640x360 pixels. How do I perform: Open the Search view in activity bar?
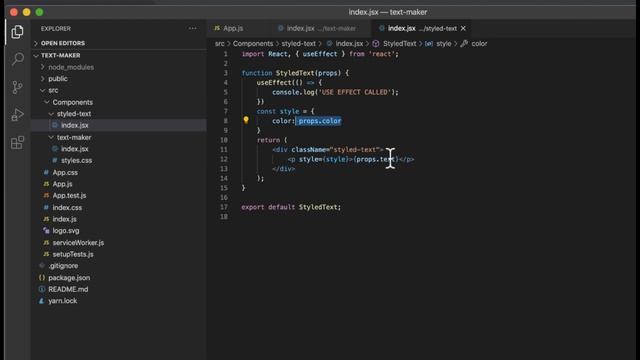(17, 59)
